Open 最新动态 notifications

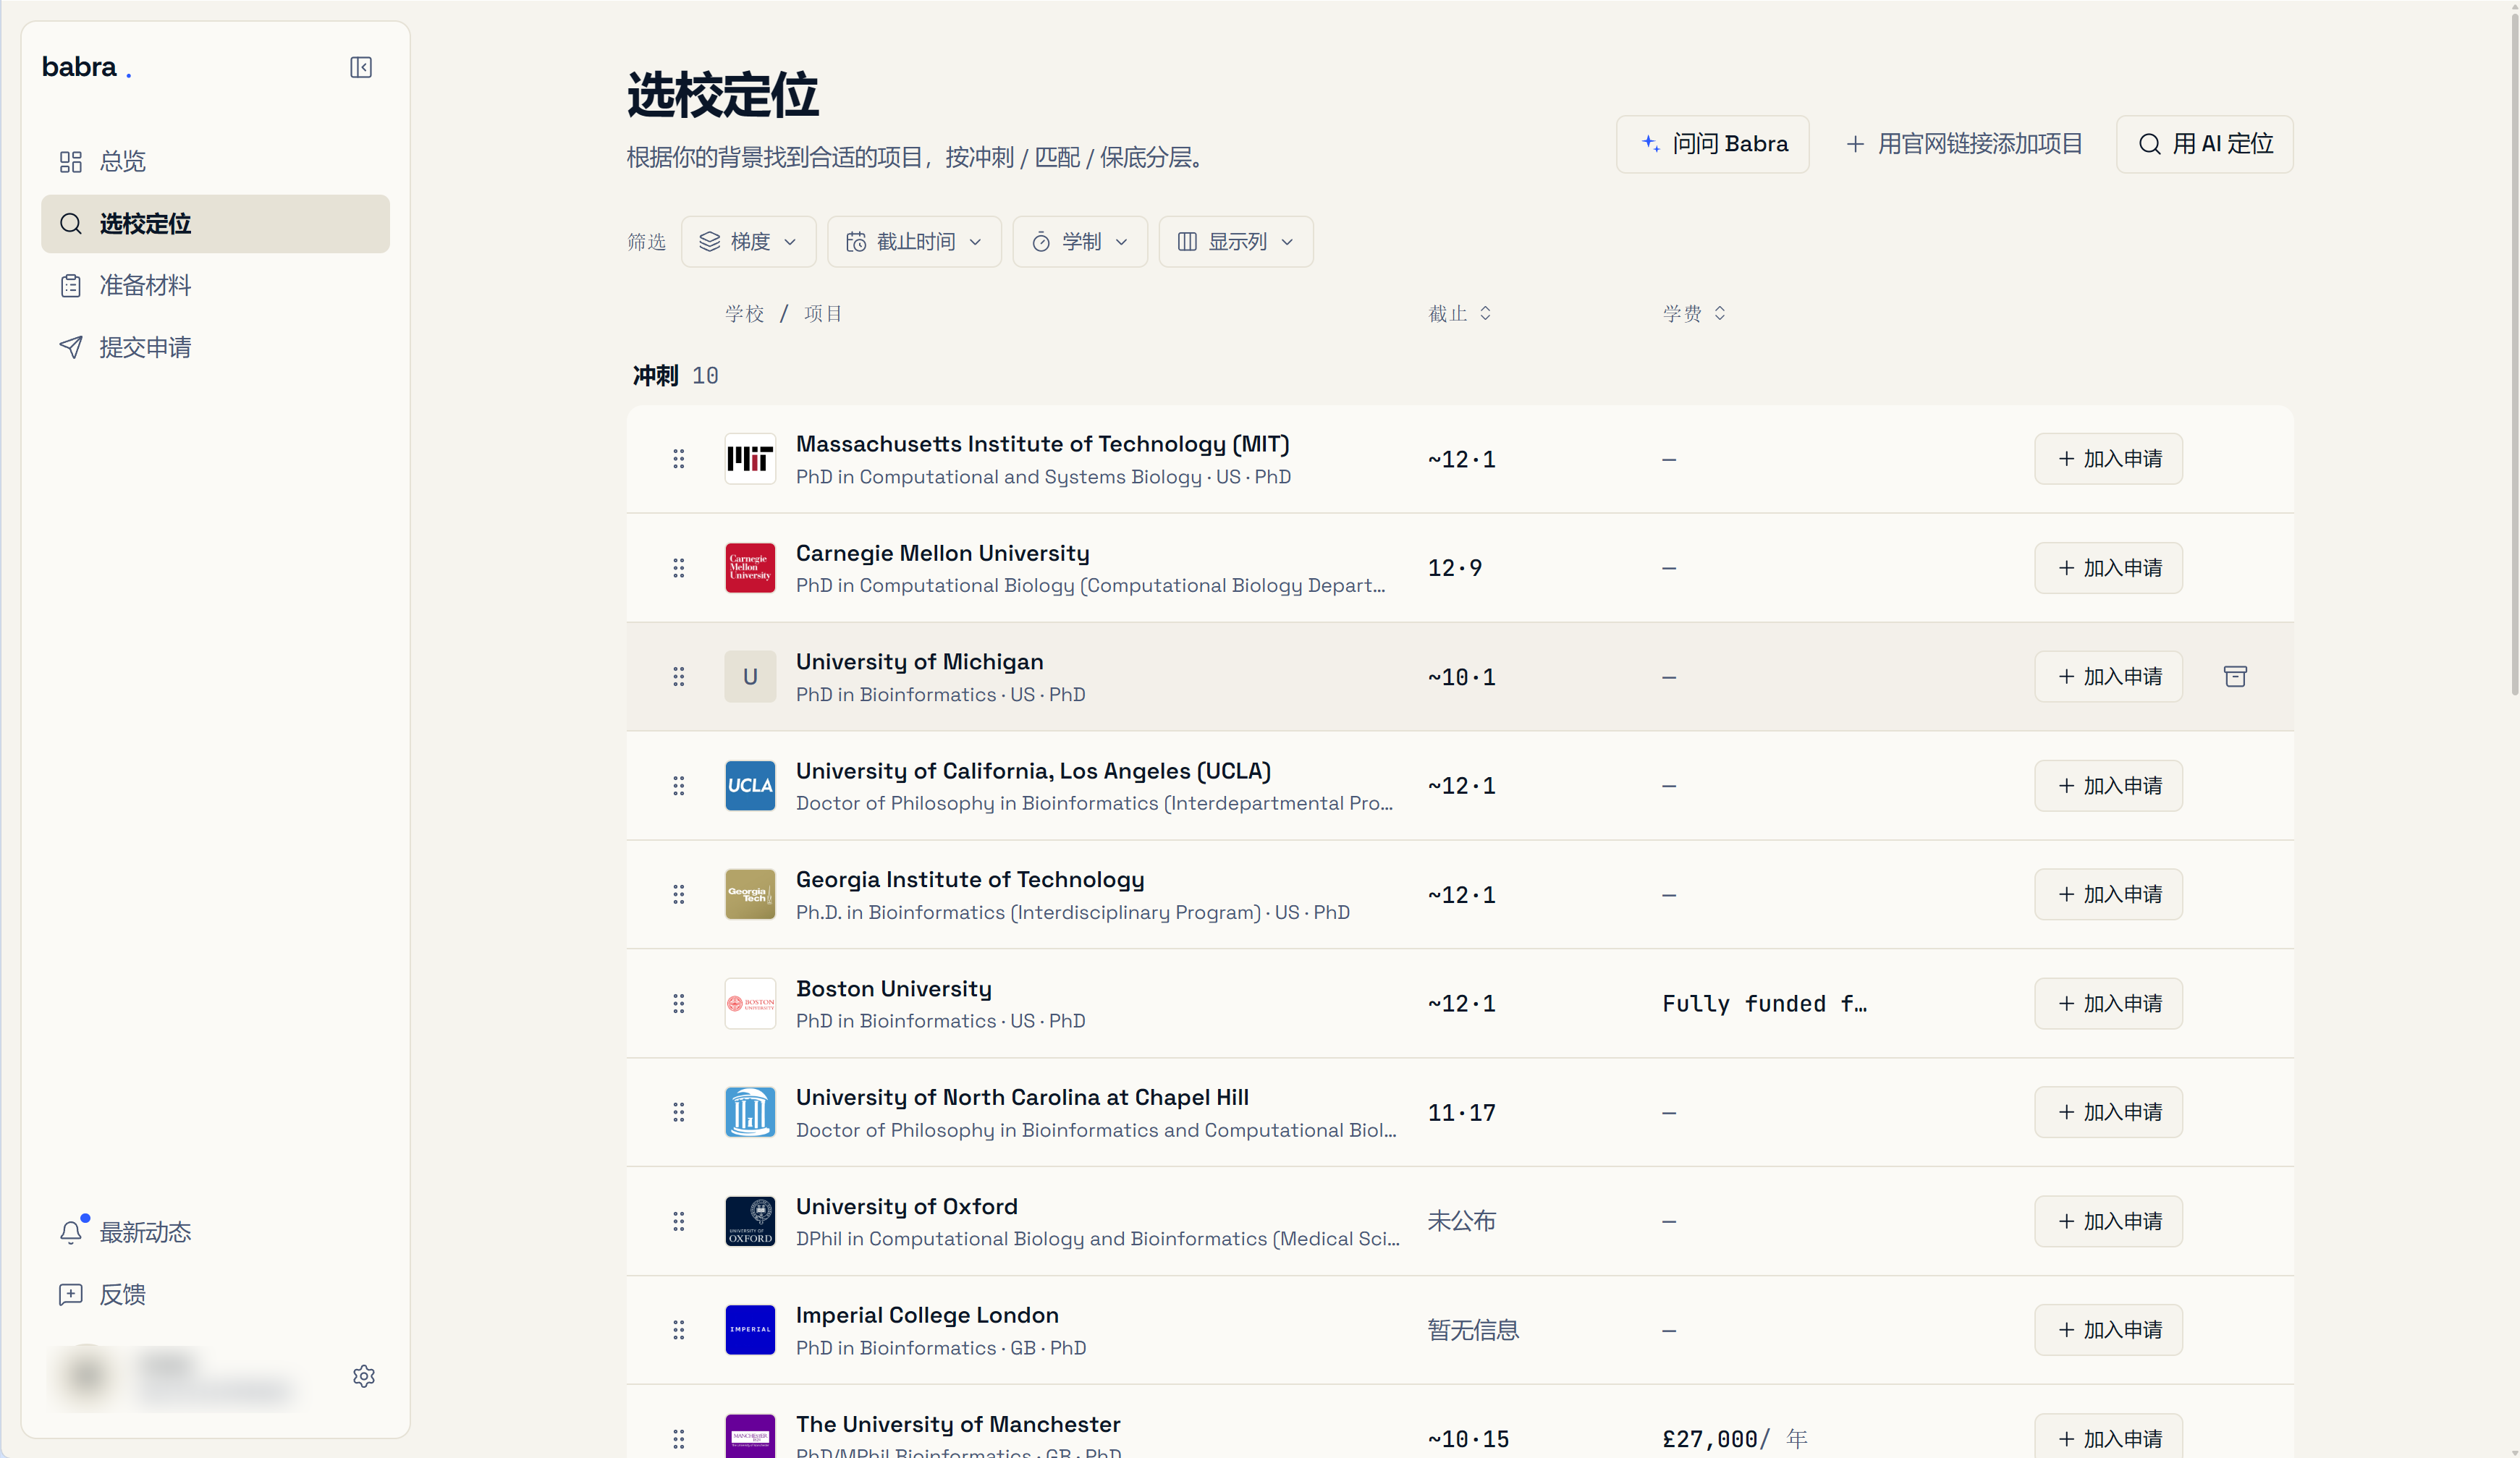pyautogui.click(x=215, y=1232)
